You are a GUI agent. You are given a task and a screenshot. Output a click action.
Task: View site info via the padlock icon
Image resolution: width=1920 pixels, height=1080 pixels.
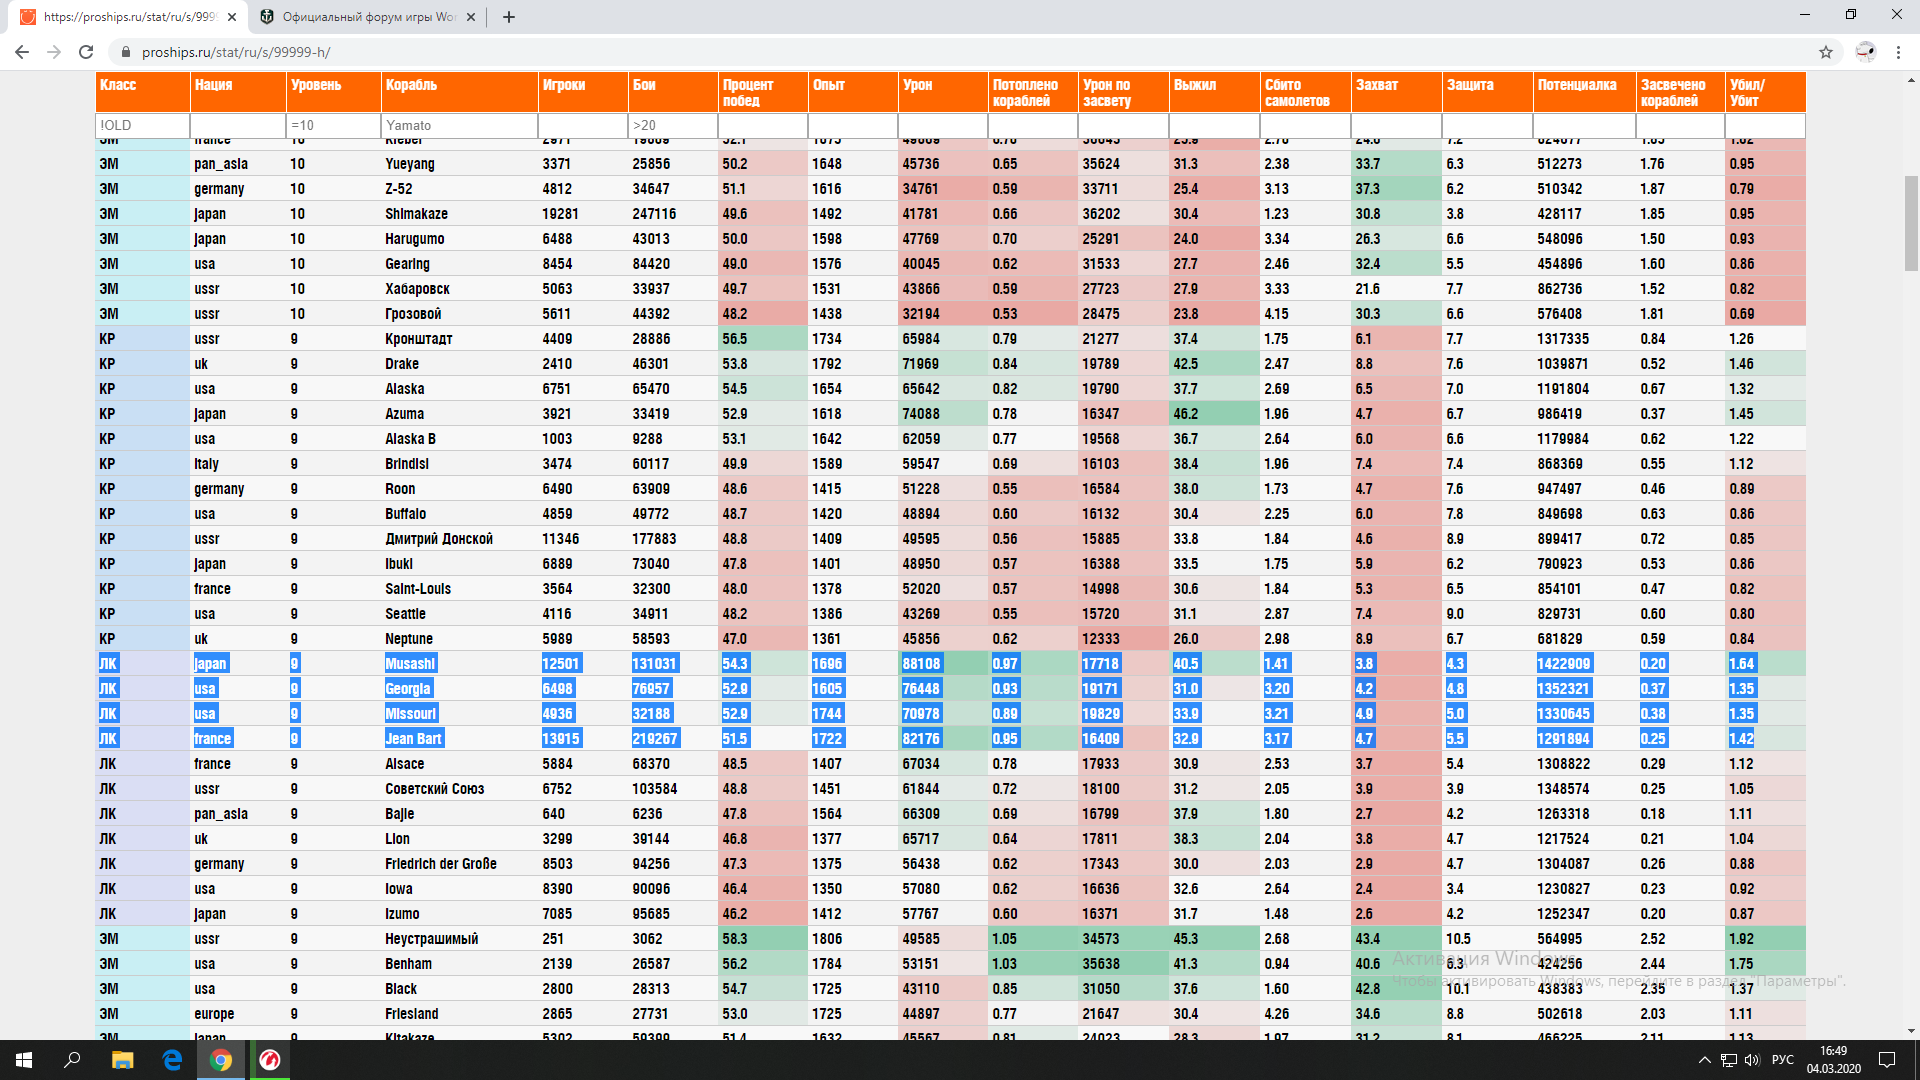click(126, 52)
